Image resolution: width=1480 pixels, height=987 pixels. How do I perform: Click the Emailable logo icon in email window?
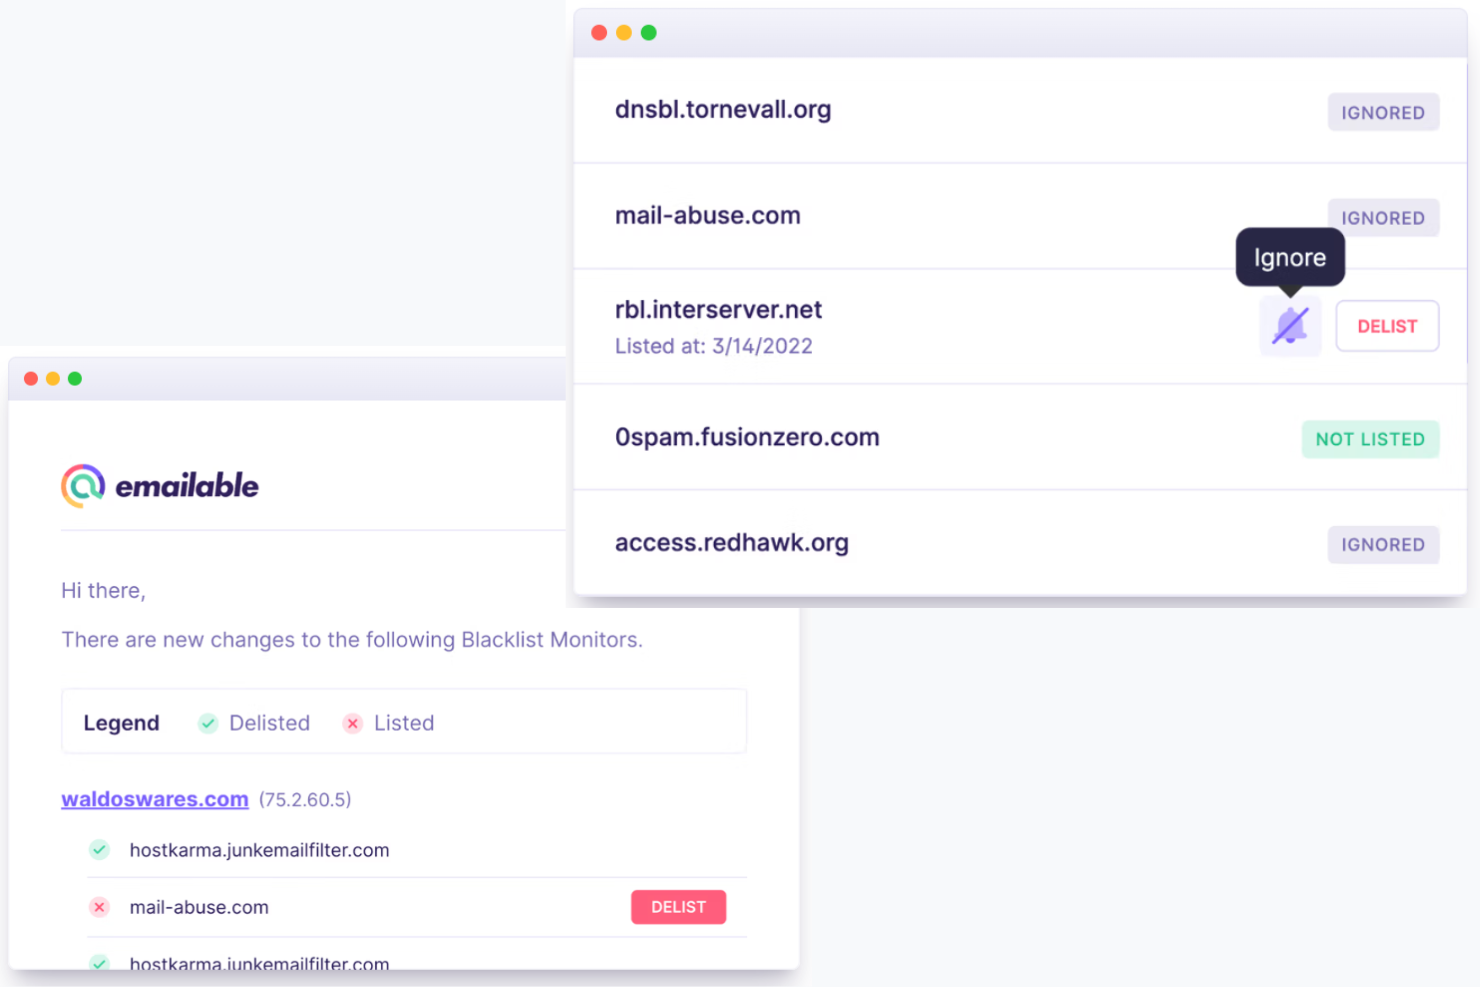83,486
